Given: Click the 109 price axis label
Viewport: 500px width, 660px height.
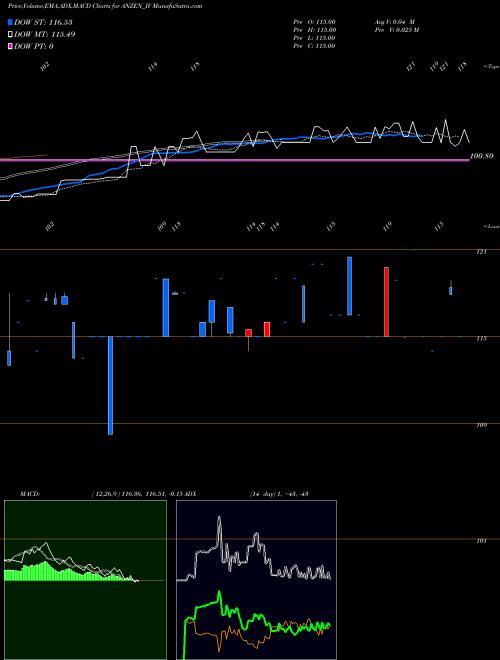Looking at the screenshot, I should [482, 425].
